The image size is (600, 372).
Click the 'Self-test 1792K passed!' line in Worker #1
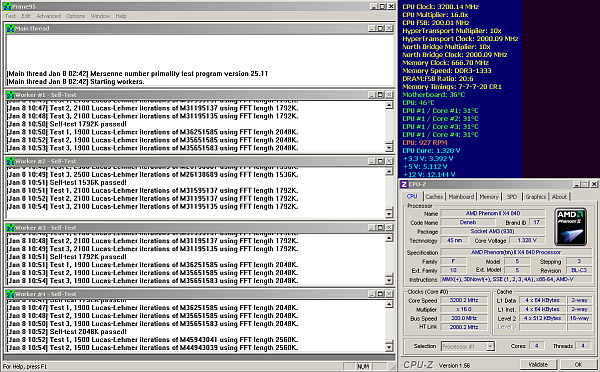(67, 124)
